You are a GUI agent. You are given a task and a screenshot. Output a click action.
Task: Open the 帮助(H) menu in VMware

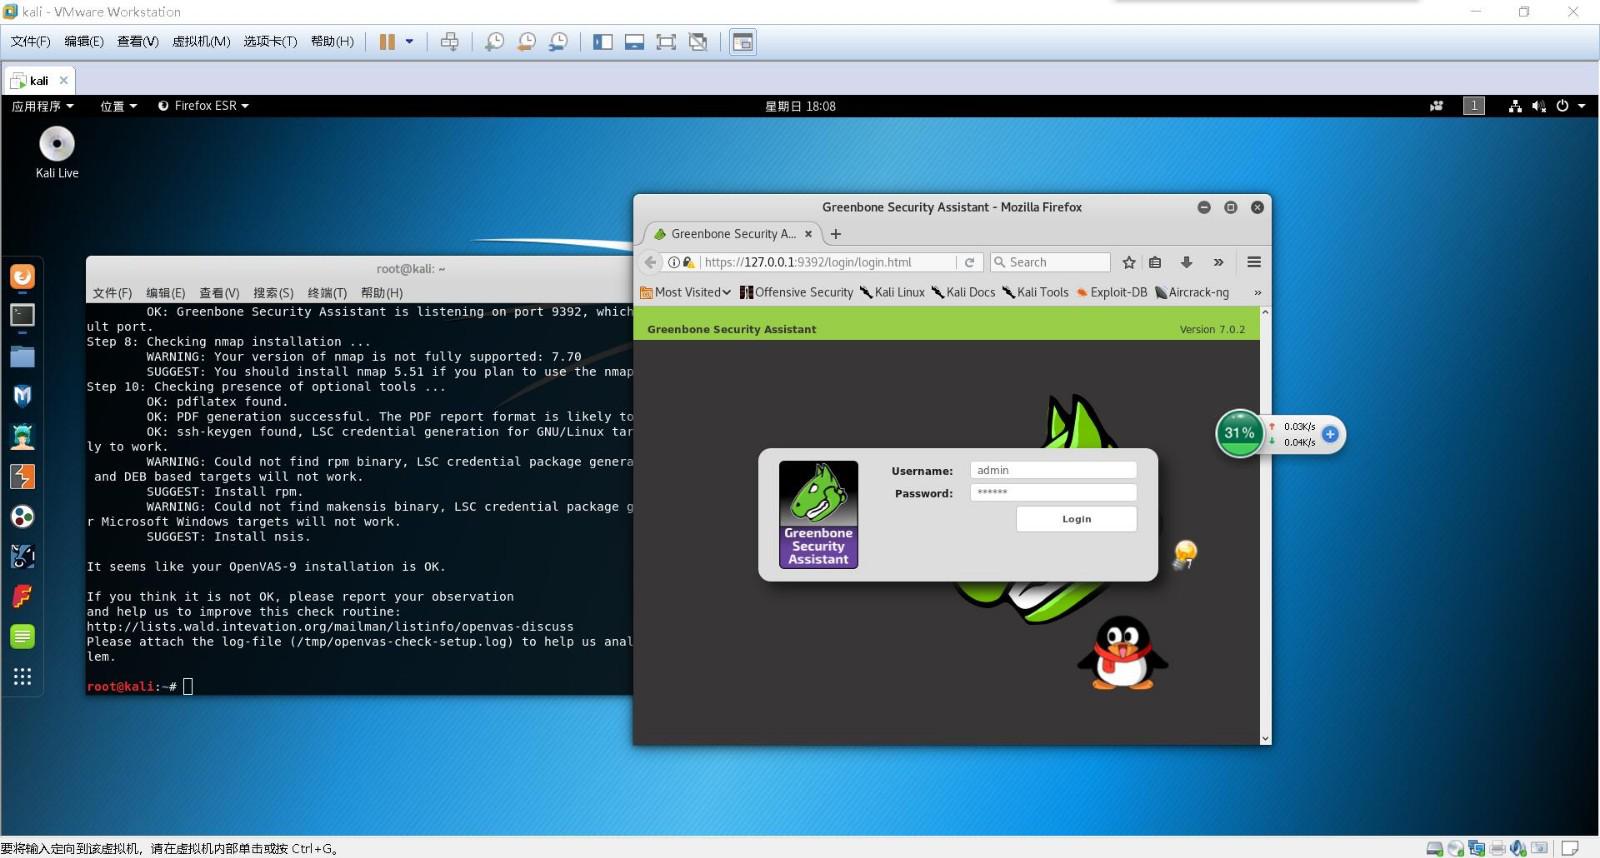[332, 41]
